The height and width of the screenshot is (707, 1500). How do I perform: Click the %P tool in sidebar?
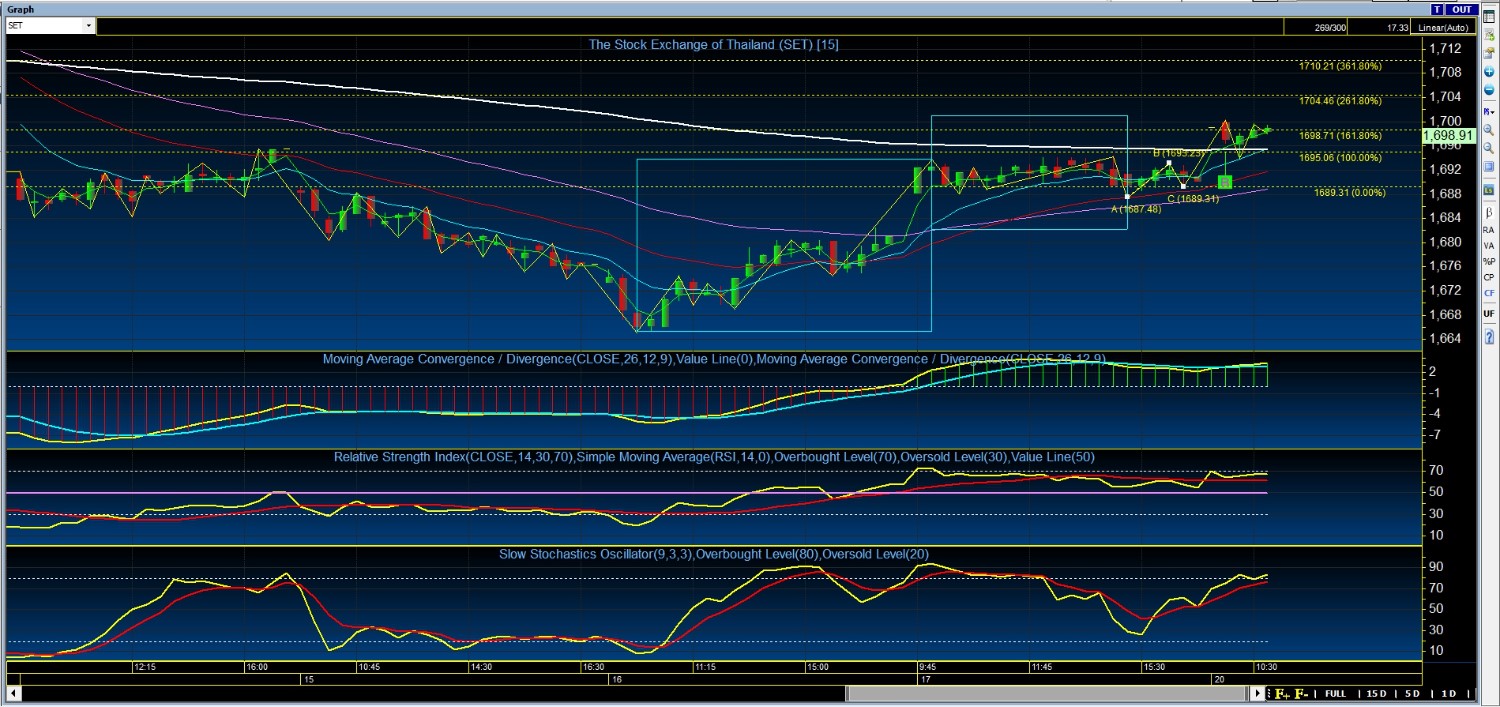(x=1489, y=261)
